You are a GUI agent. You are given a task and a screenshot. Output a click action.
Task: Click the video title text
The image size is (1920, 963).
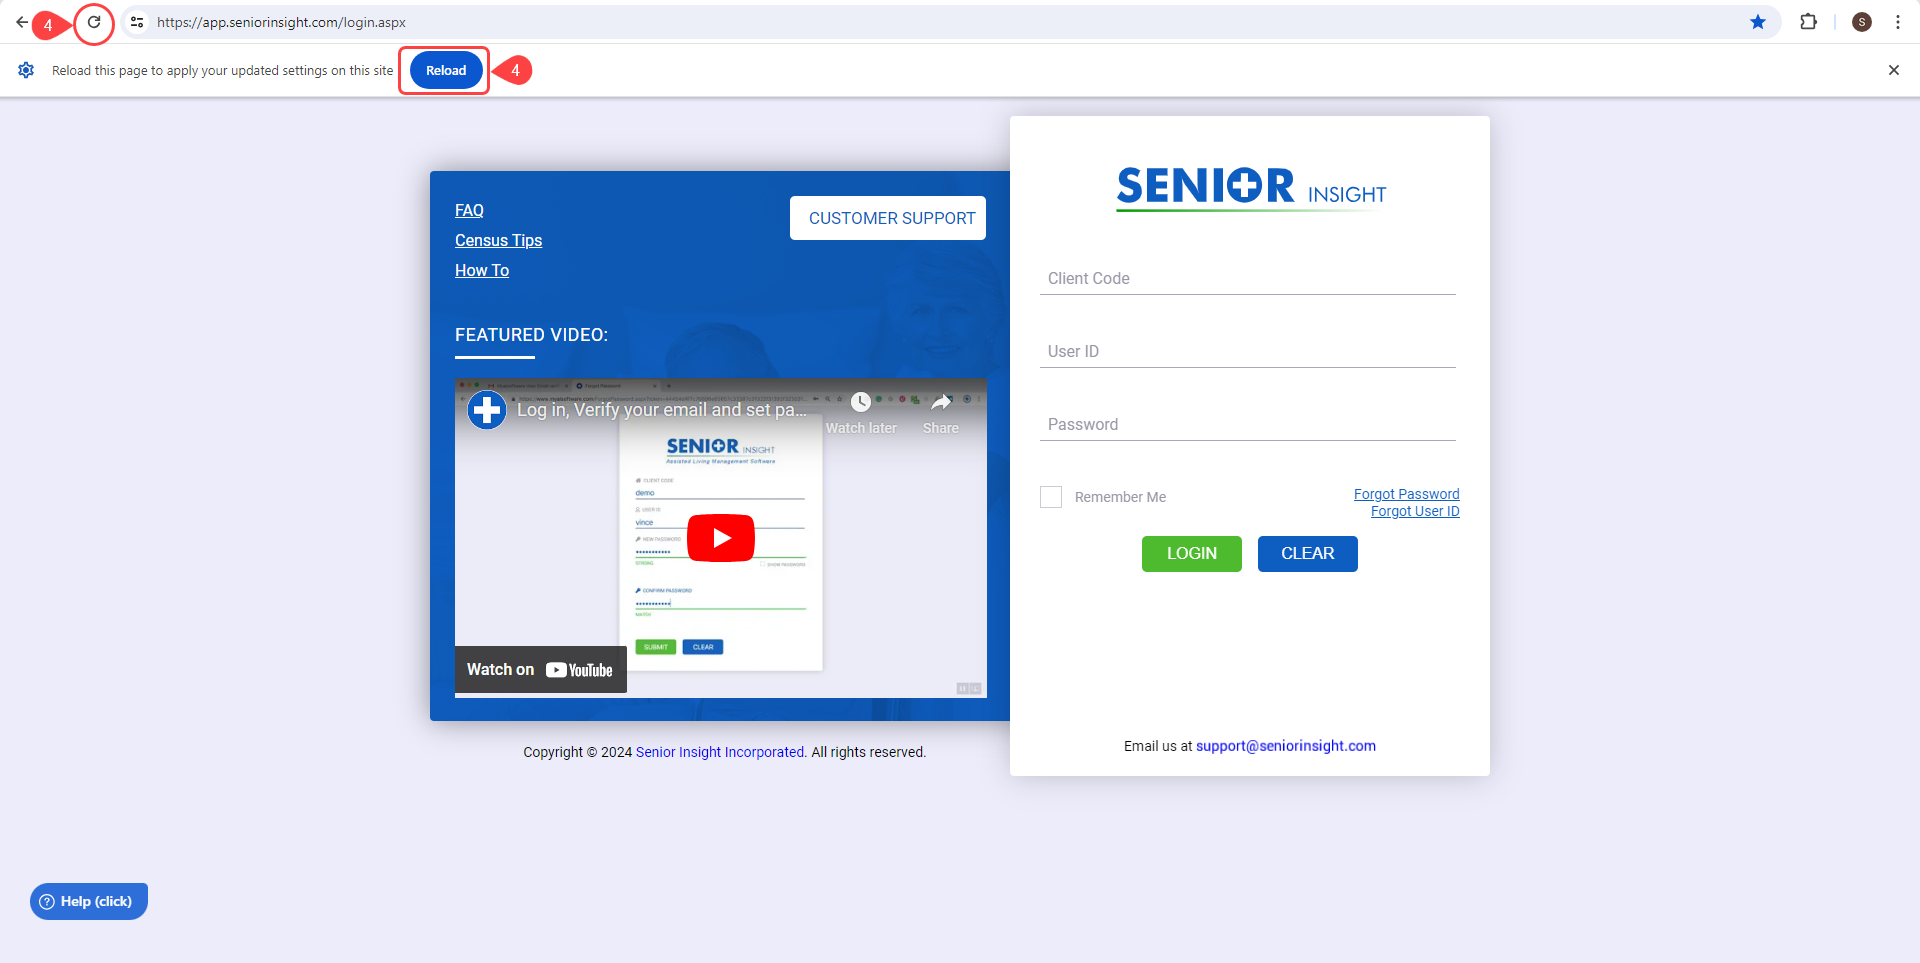point(661,410)
